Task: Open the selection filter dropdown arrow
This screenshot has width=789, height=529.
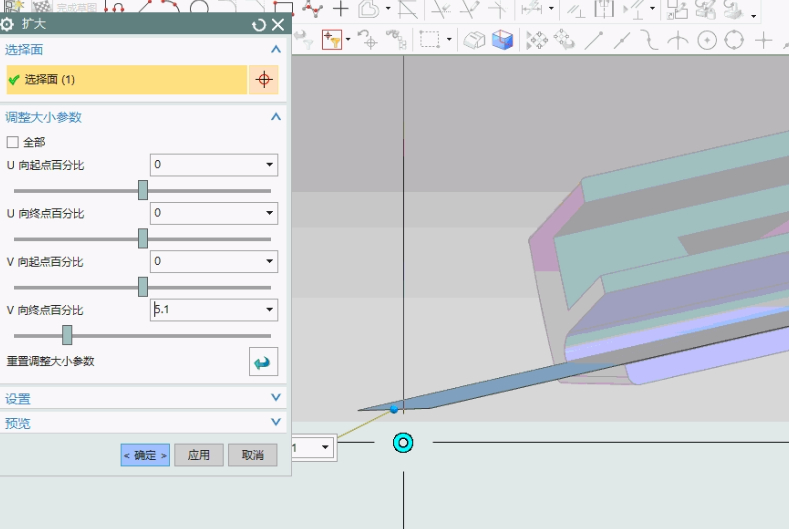Action: click(x=348, y=39)
